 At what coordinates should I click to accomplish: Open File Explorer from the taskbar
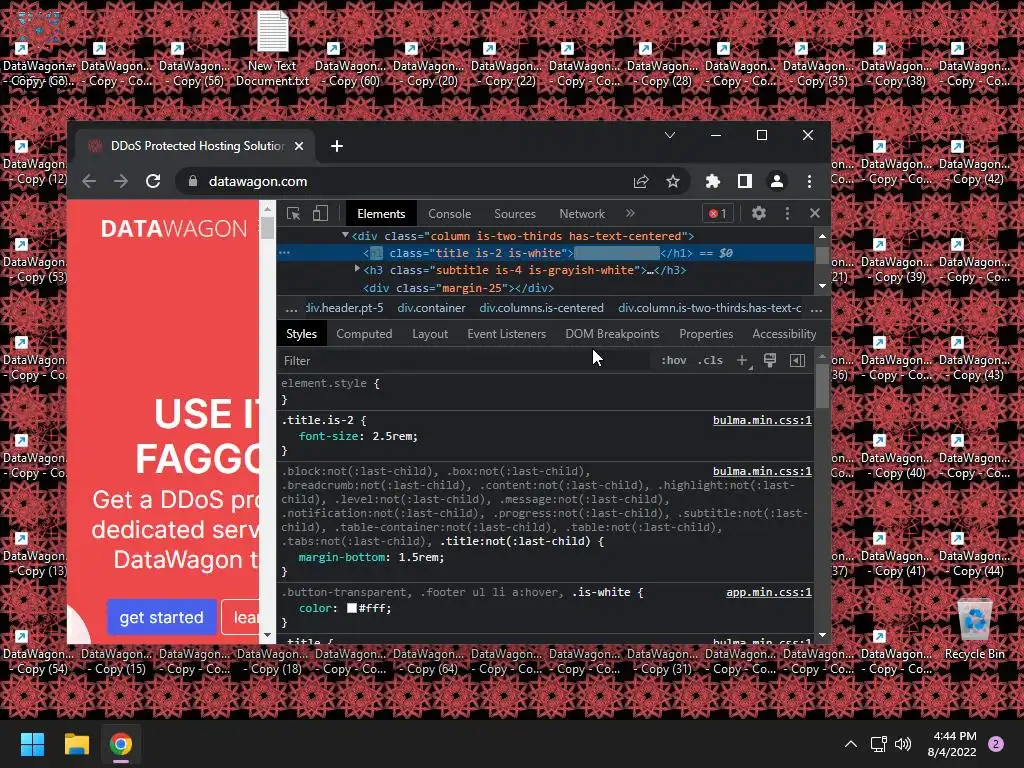(x=76, y=744)
